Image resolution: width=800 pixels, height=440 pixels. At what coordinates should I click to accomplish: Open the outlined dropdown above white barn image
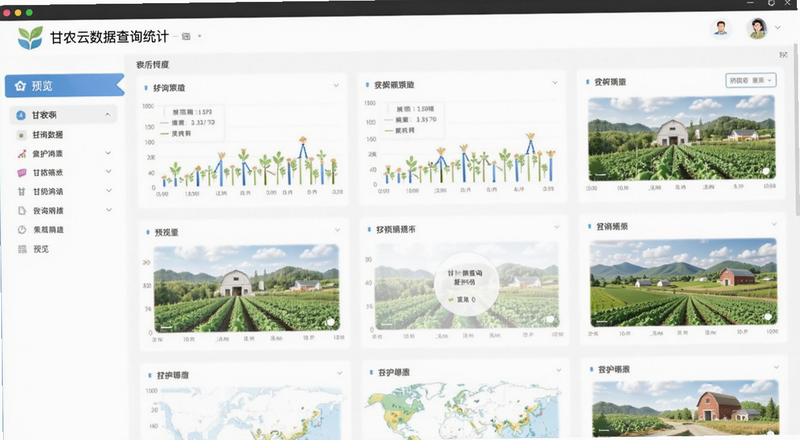pyautogui.click(x=751, y=80)
